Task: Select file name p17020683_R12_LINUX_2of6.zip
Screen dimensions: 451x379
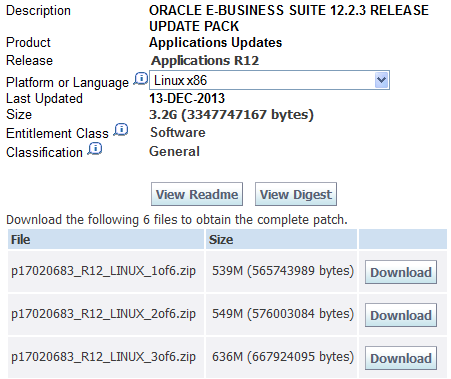Action: pyautogui.click(x=103, y=314)
